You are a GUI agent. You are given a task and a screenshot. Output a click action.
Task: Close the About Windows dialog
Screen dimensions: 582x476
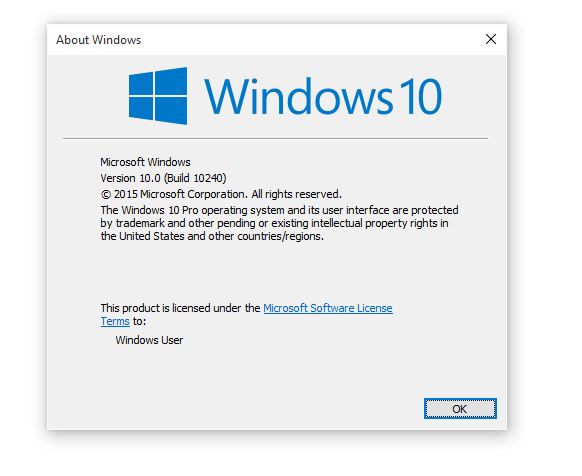(x=491, y=39)
